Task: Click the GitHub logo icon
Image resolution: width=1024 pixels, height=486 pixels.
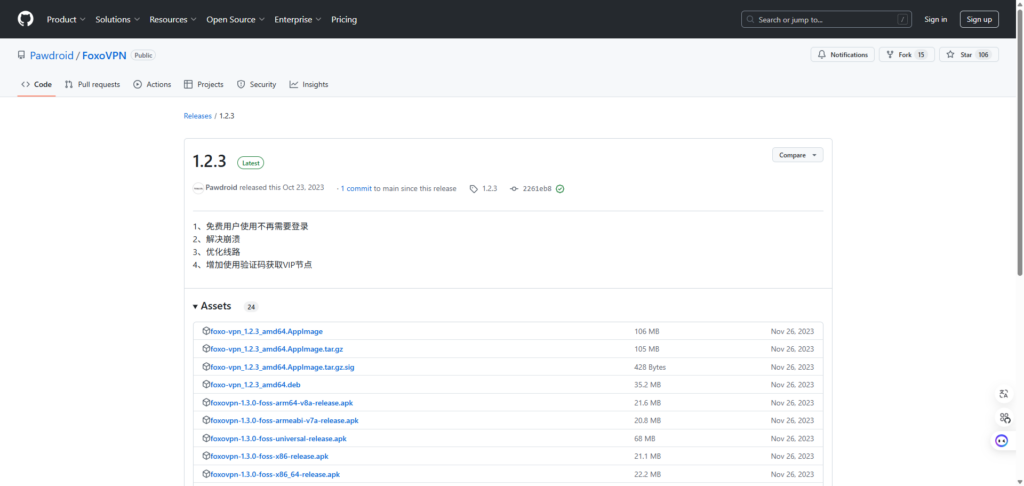Action: [x=25, y=19]
